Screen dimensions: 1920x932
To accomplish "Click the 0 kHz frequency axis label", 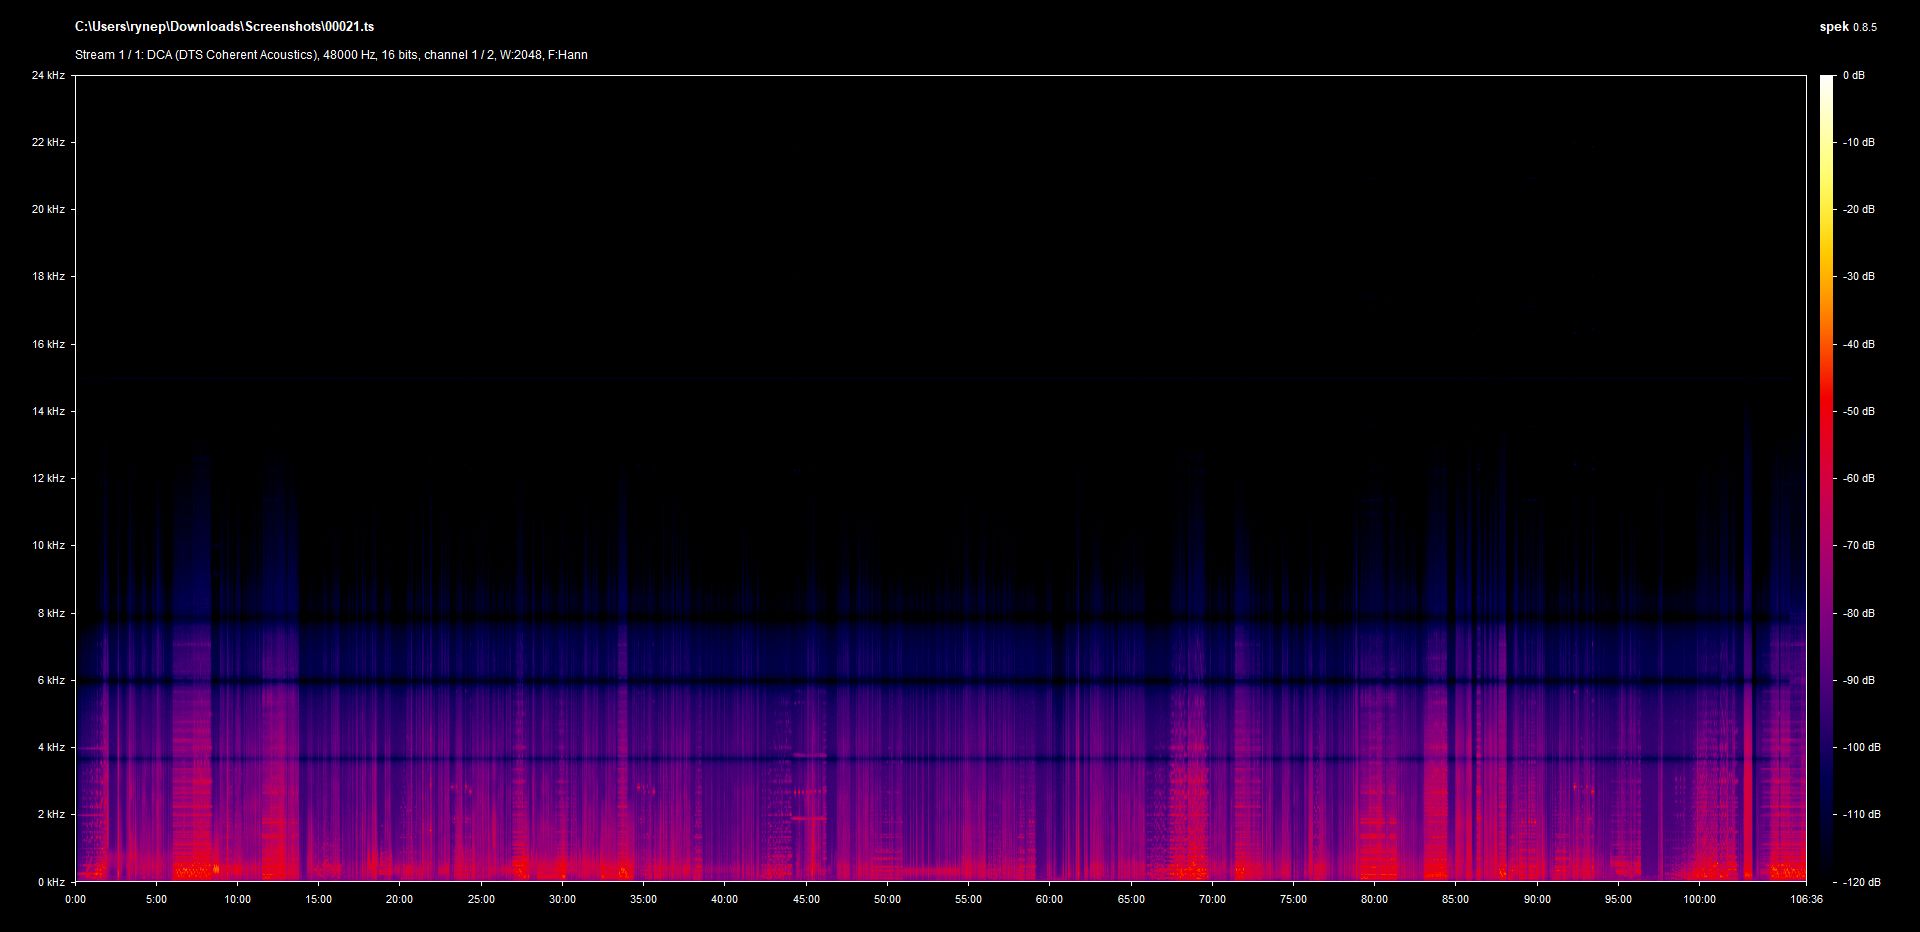I will click(51, 882).
